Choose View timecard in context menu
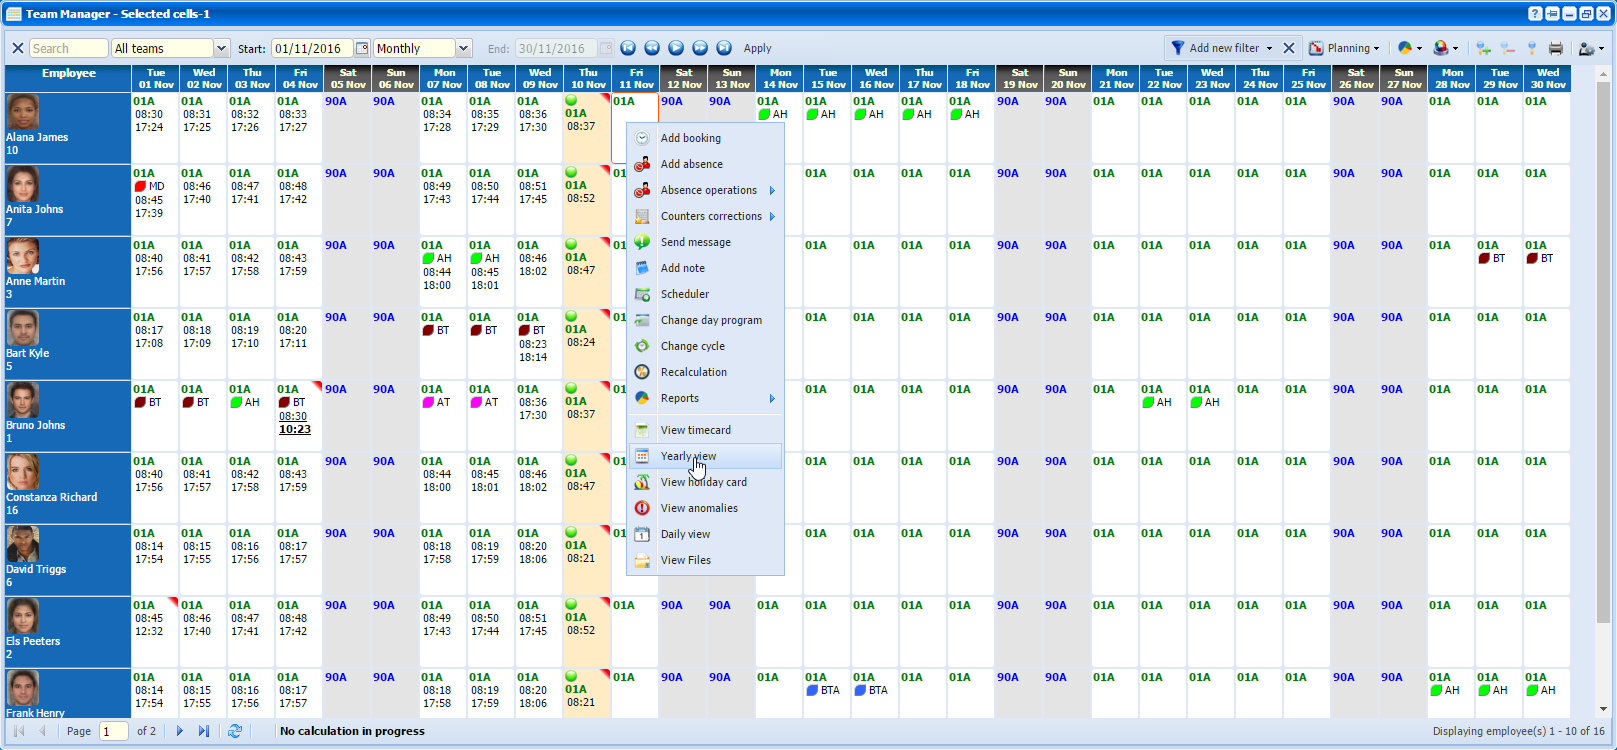The width and height of the screenshot is (1617, 750). (695, 430)
